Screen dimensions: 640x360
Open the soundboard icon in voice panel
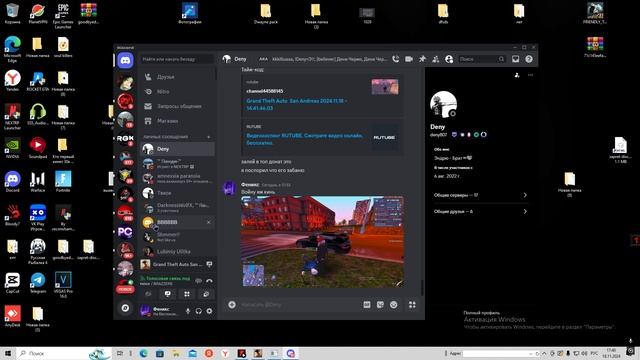point(206,294)
